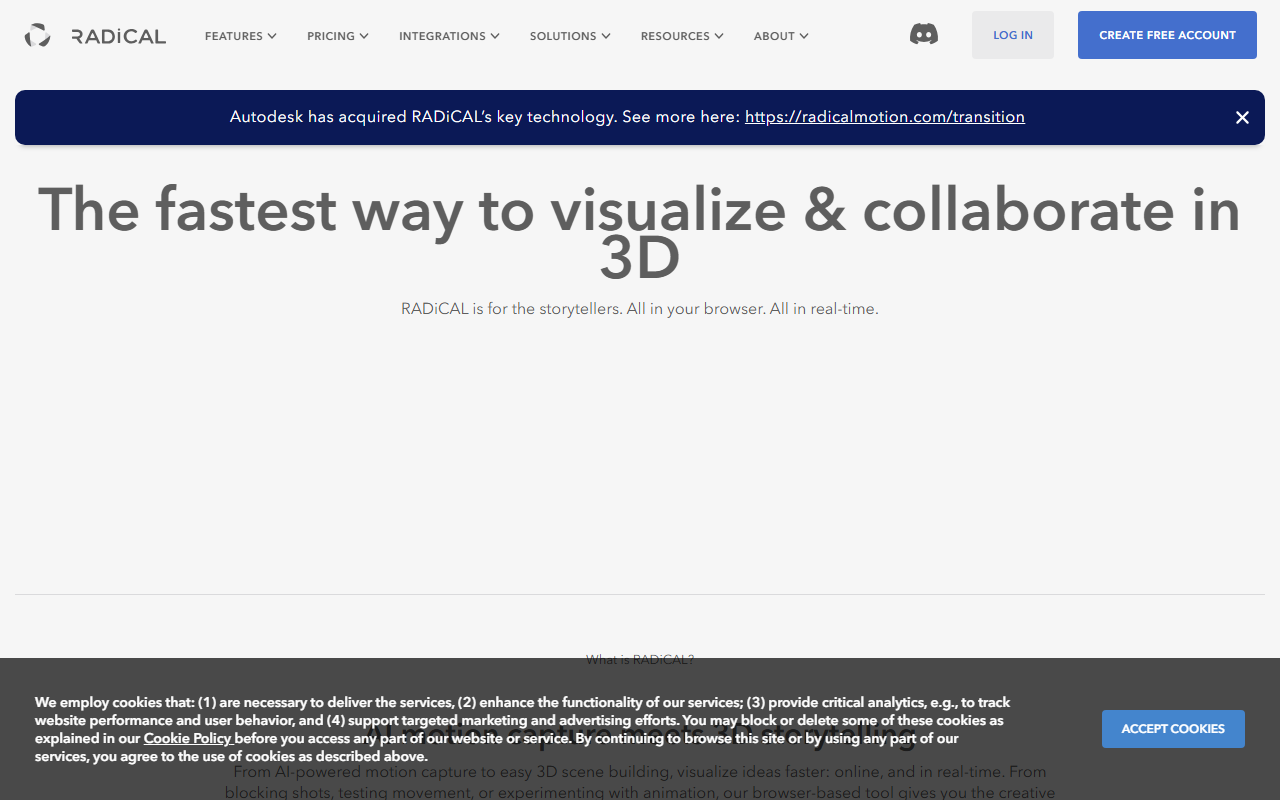This screenshot has width=1280, height=800.
Task: Expand the Features menu chevron
Action: (272, 36)
